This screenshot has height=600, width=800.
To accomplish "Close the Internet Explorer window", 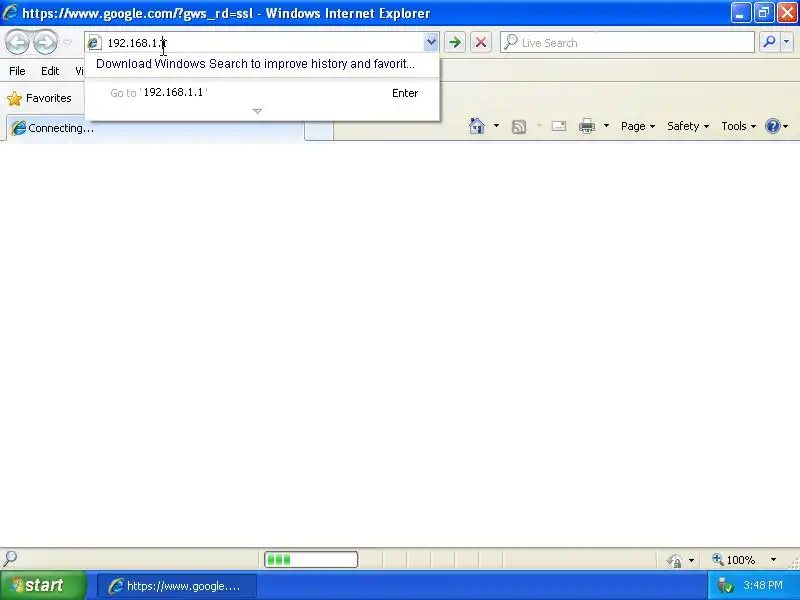I will [x=787, y=13].
